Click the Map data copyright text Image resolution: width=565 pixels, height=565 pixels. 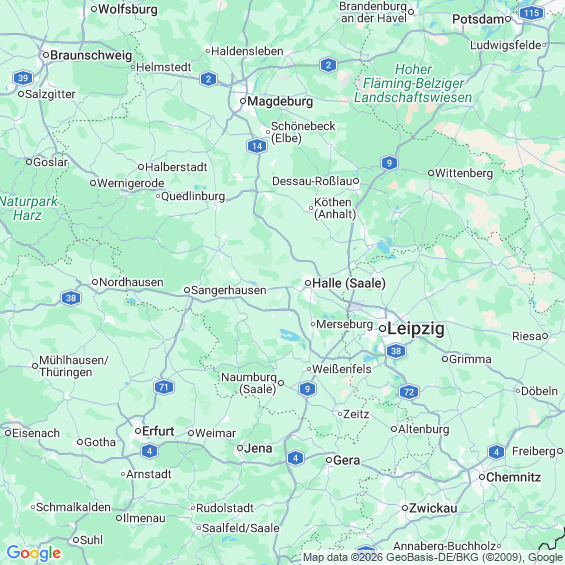pos(432,557)
